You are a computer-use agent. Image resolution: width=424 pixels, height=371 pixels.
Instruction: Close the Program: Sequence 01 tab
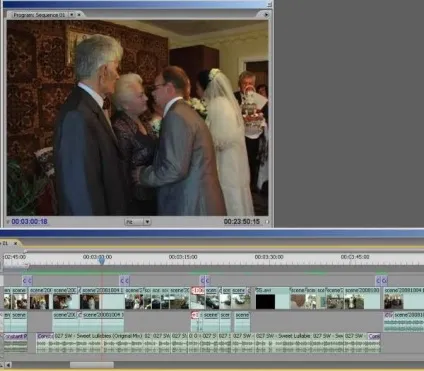click(x=79, y=15)
